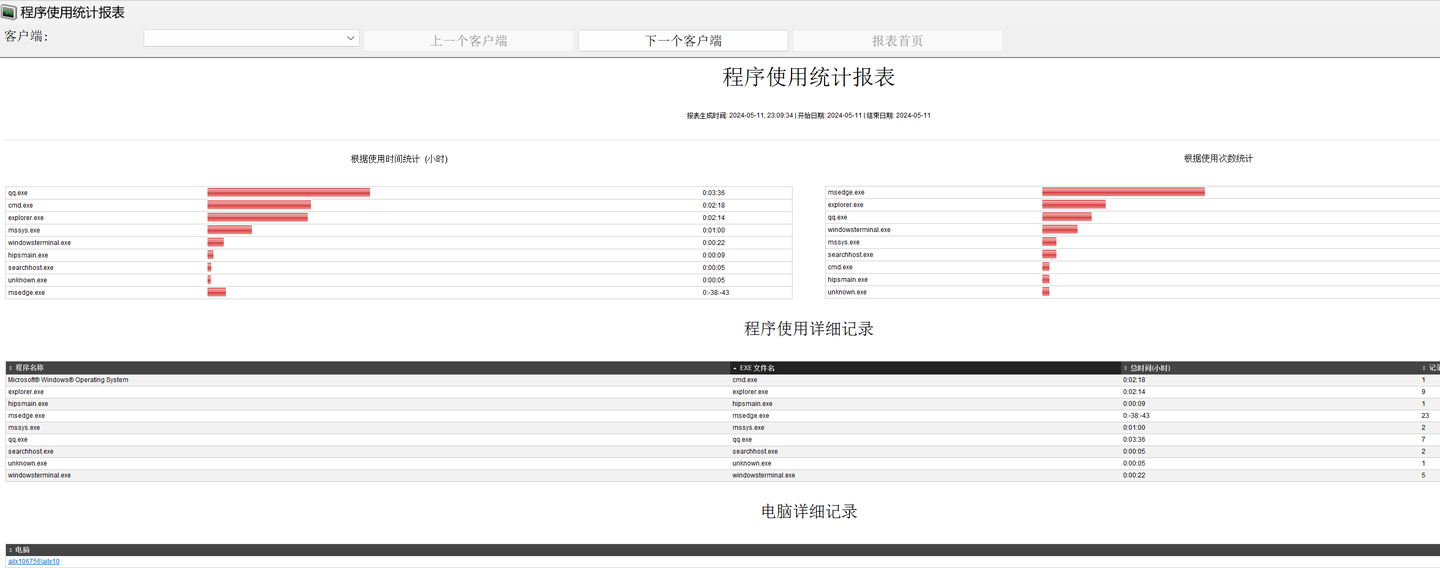Click qq.exe in the EXE 文件名 column

(x=742, y=440)
